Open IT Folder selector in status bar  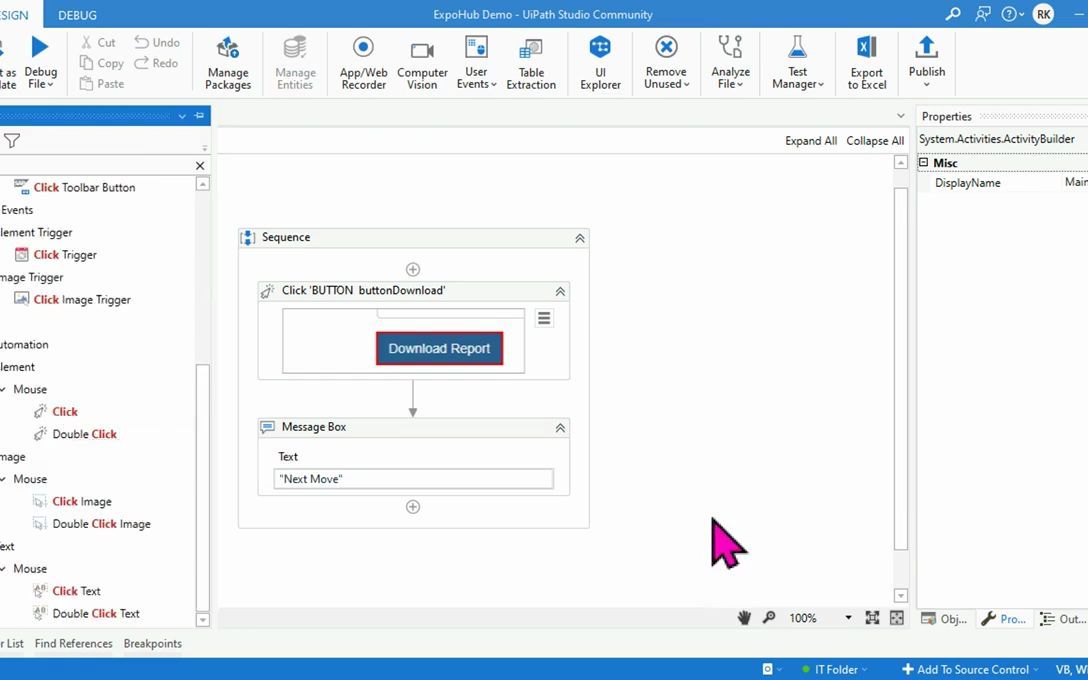pyautogui.click(x=835, y=670)
